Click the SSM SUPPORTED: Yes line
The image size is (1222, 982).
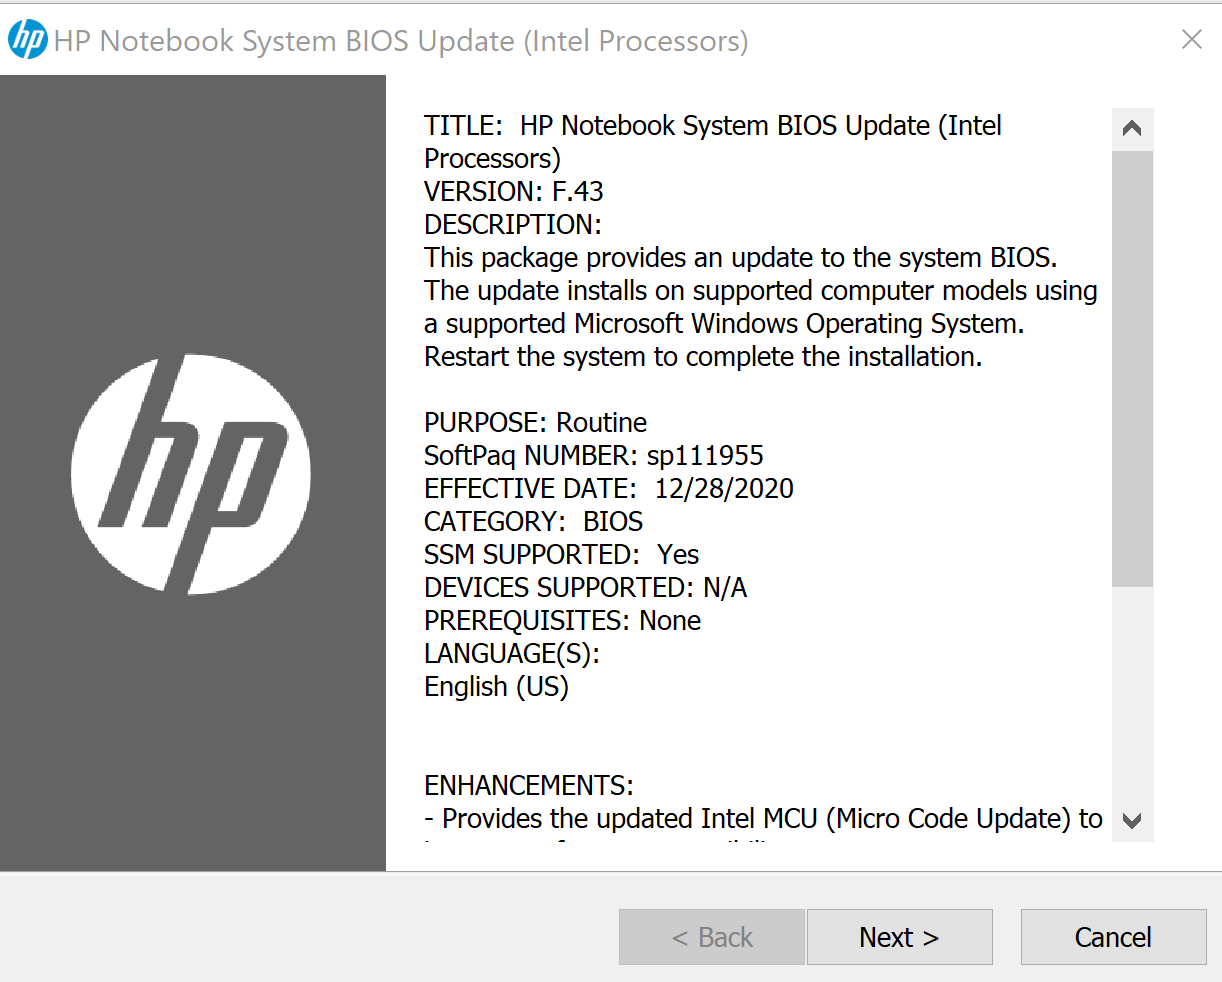562,554
